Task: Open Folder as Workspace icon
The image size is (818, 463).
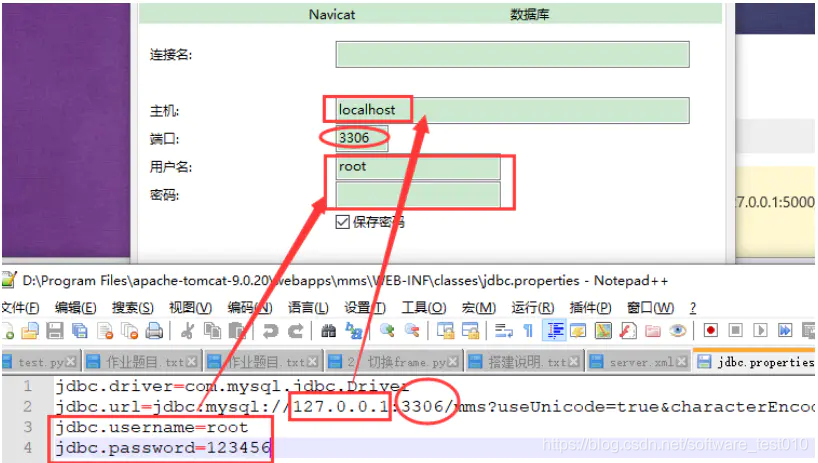Action: tap(653, 331)
